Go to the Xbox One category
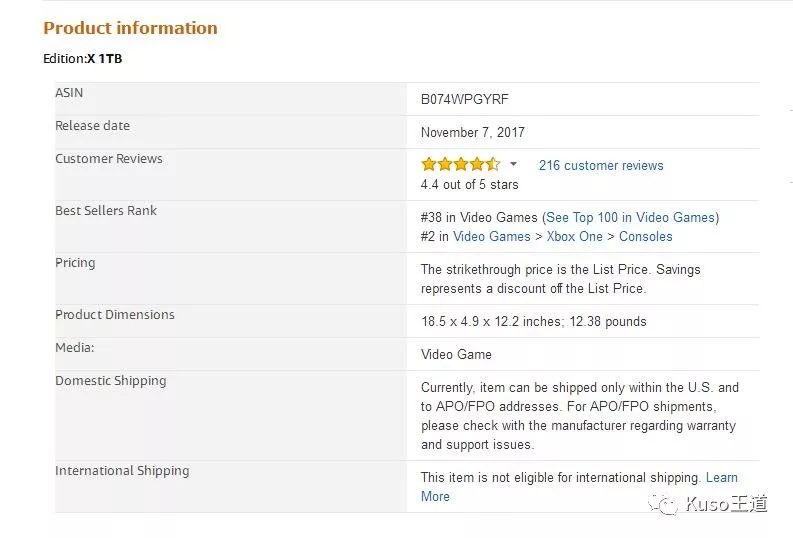The width and height of the screenshot is (793, 538). point(574,237)
